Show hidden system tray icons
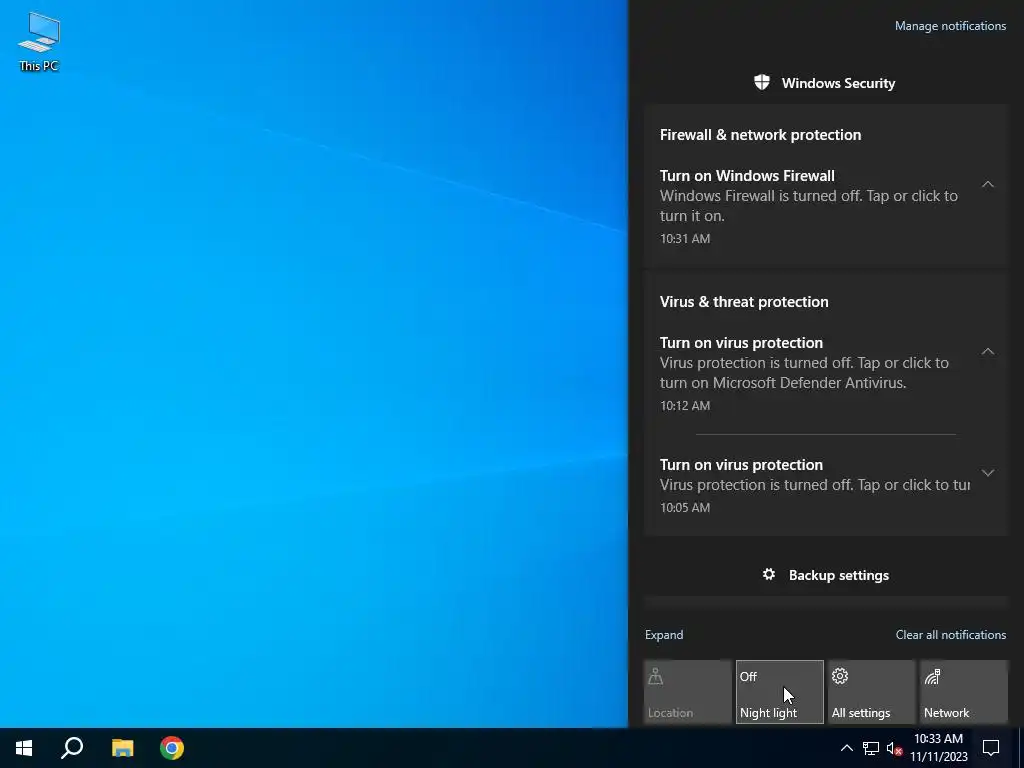The height and width of the screenshot is (768, 1024). (x=846, y=748)
